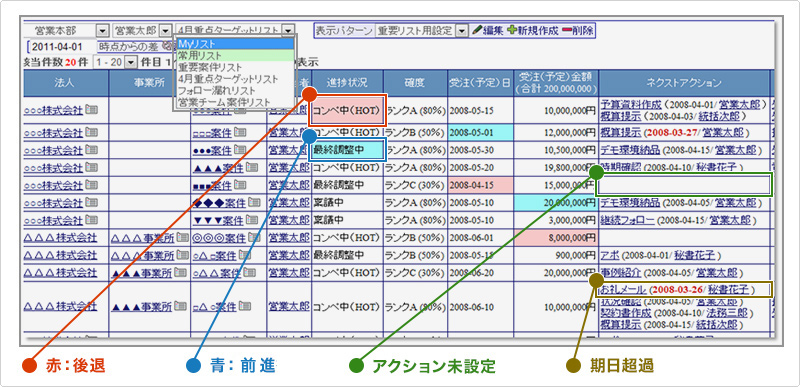
Task: Open the 1 - 20 page range dropdown
Action: (x=131, y=62)
